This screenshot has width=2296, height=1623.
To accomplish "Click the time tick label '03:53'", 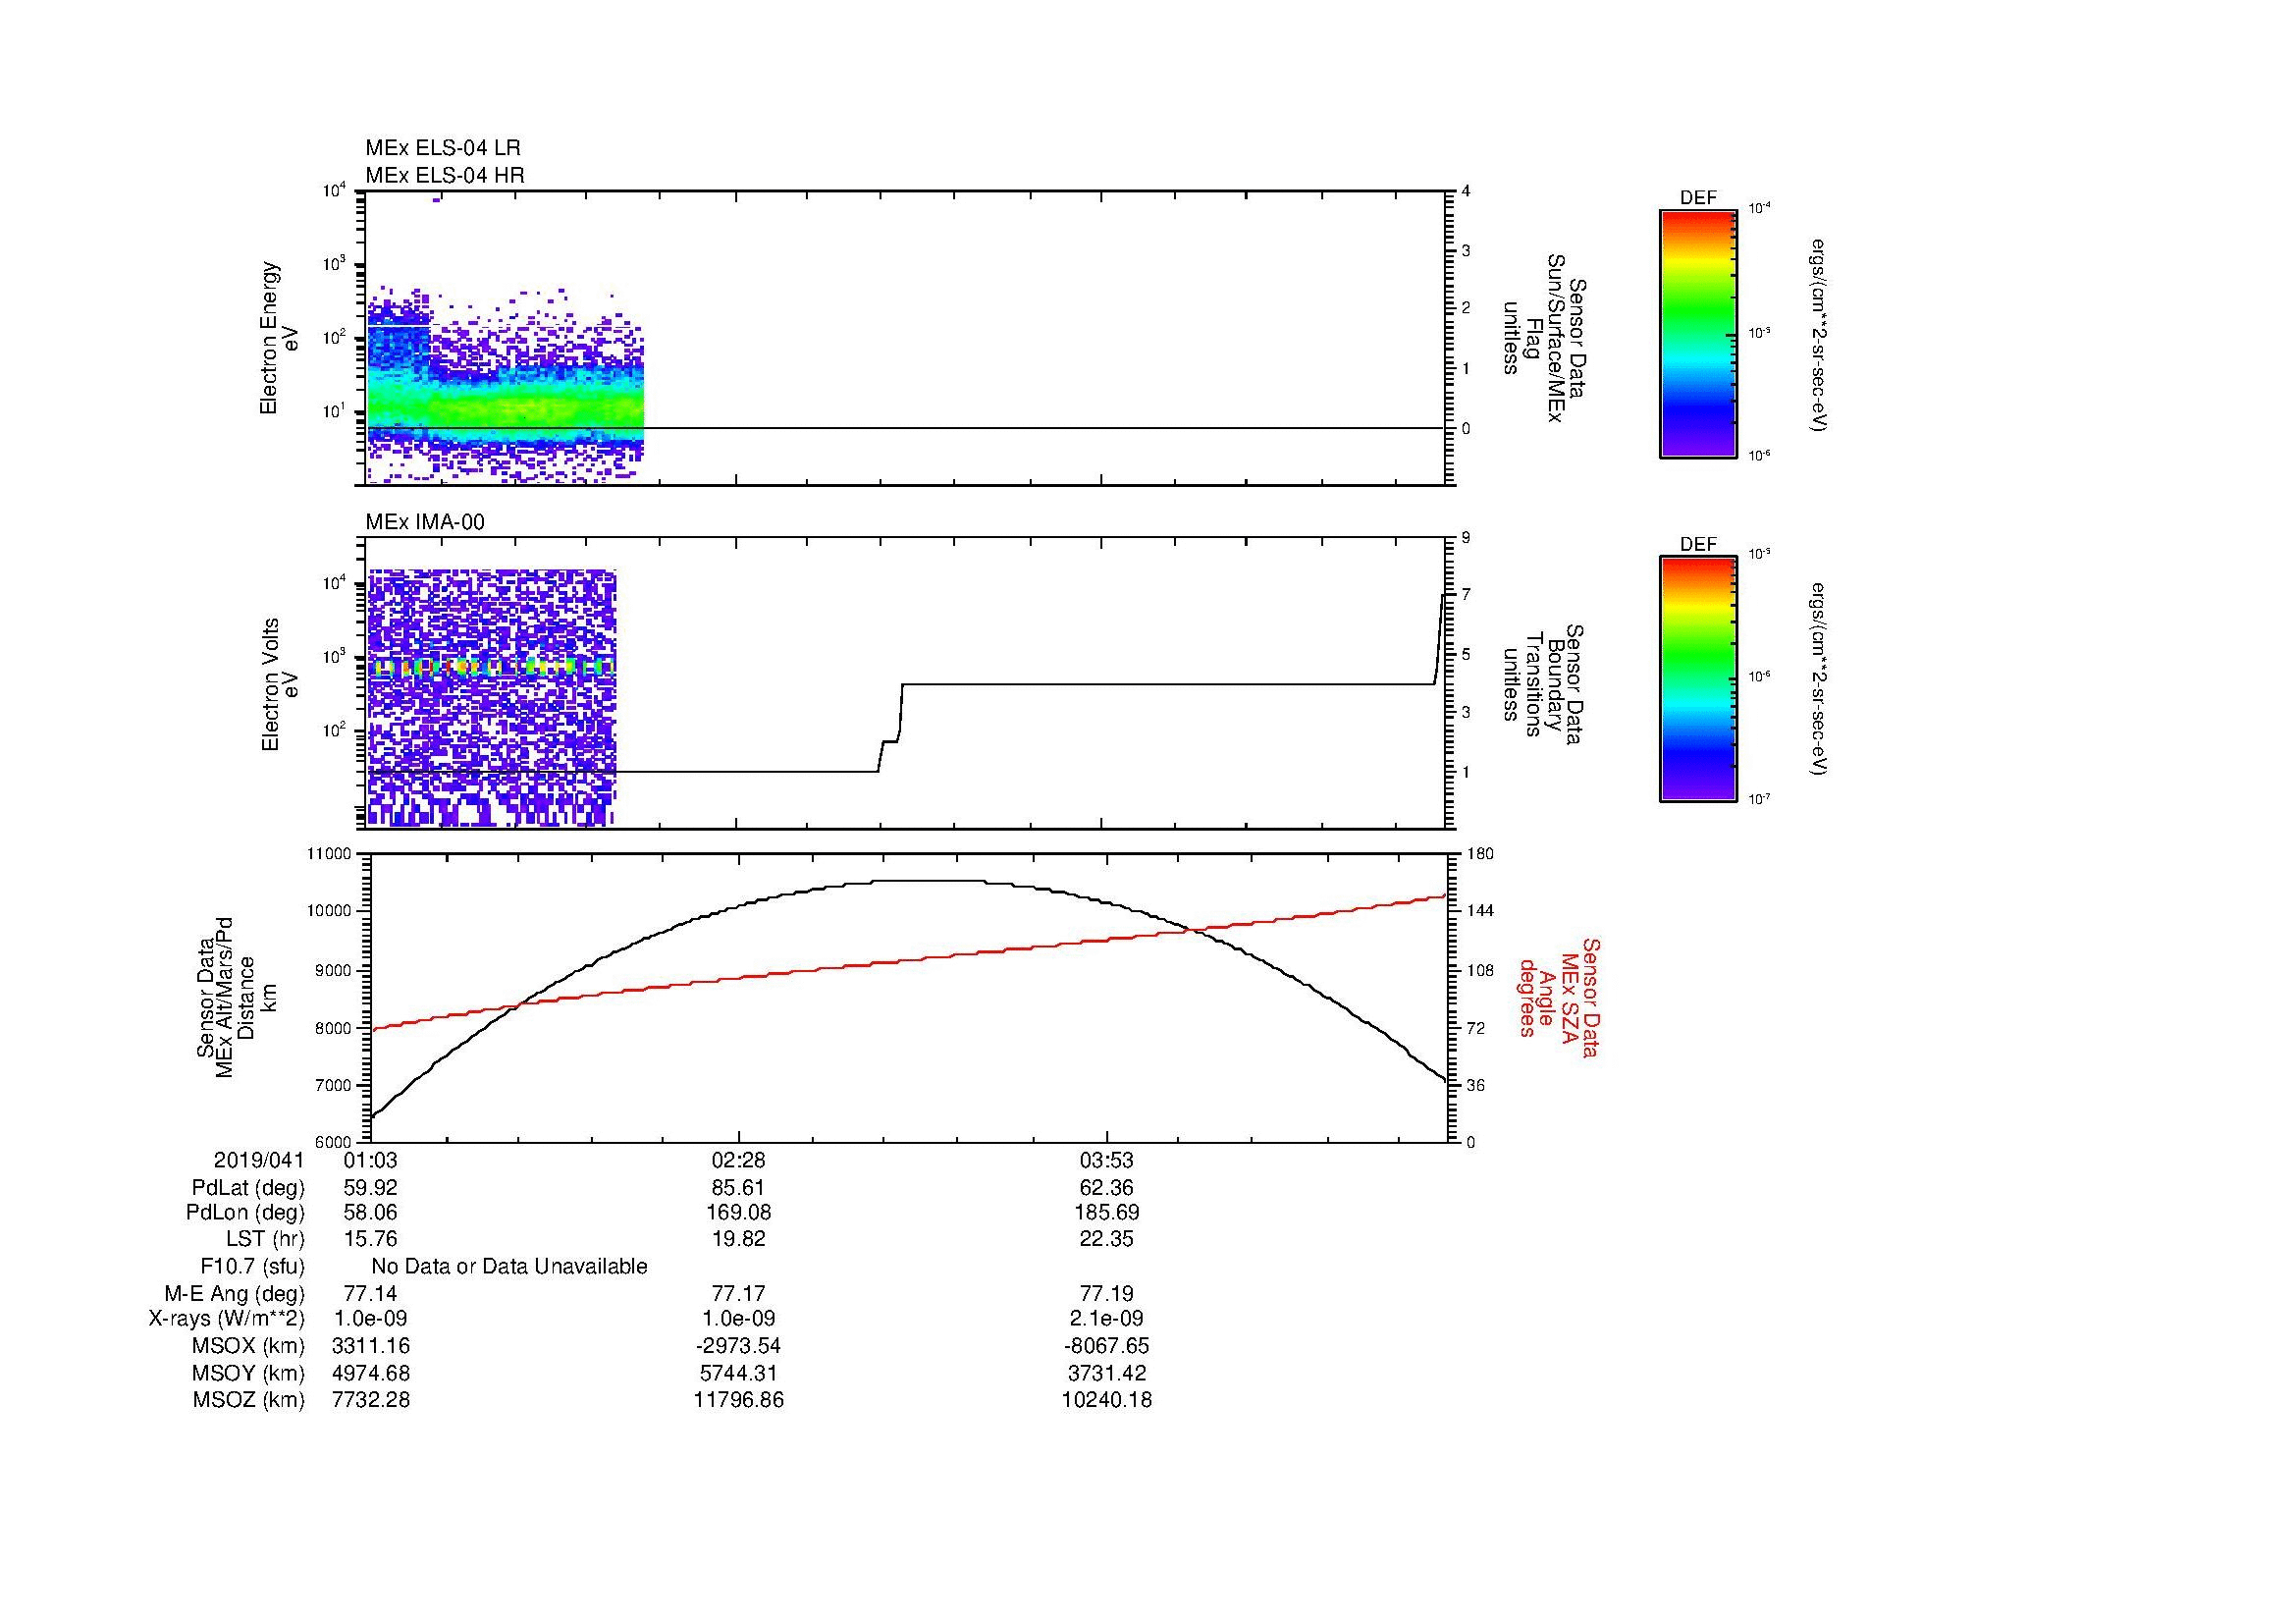I will pyautogui.click(x=1106, y=1161).
